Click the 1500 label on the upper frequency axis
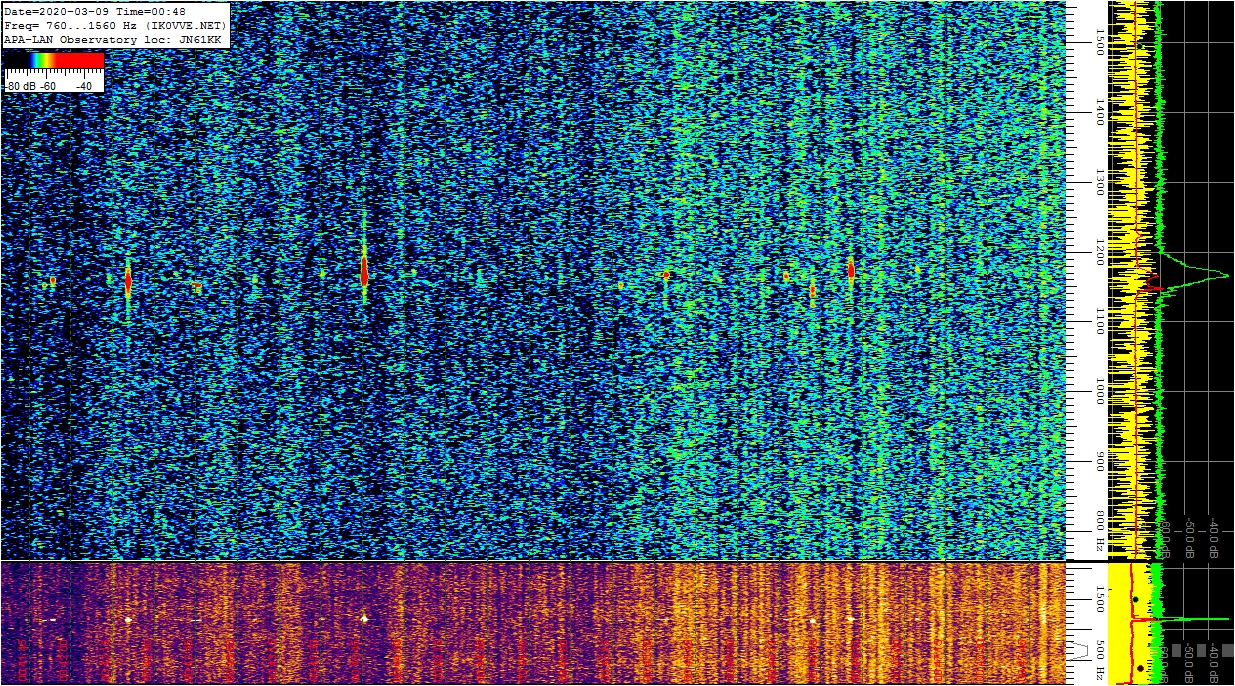1235x686 pixels. tap(1100, 42)
